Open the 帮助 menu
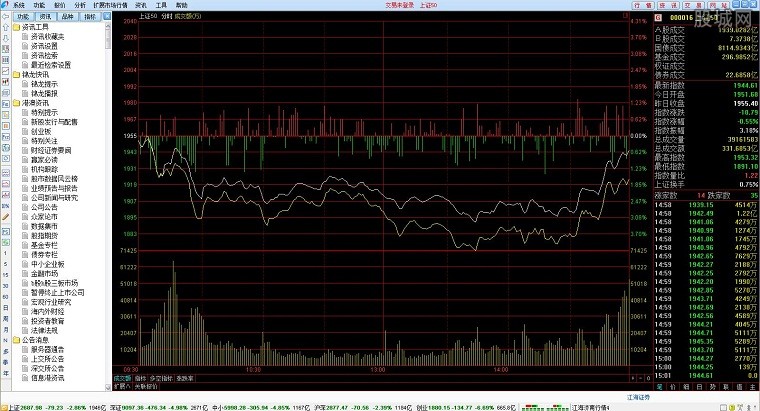This screenshot has width=760, height=411. tap(181, 5)
